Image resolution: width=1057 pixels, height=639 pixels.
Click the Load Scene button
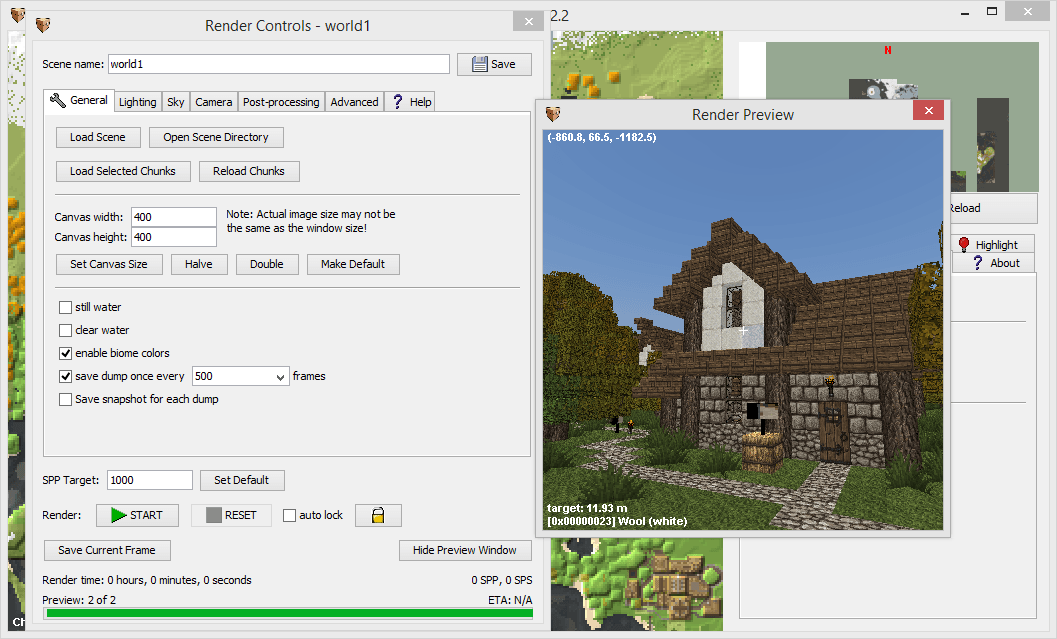coord(98,137)
